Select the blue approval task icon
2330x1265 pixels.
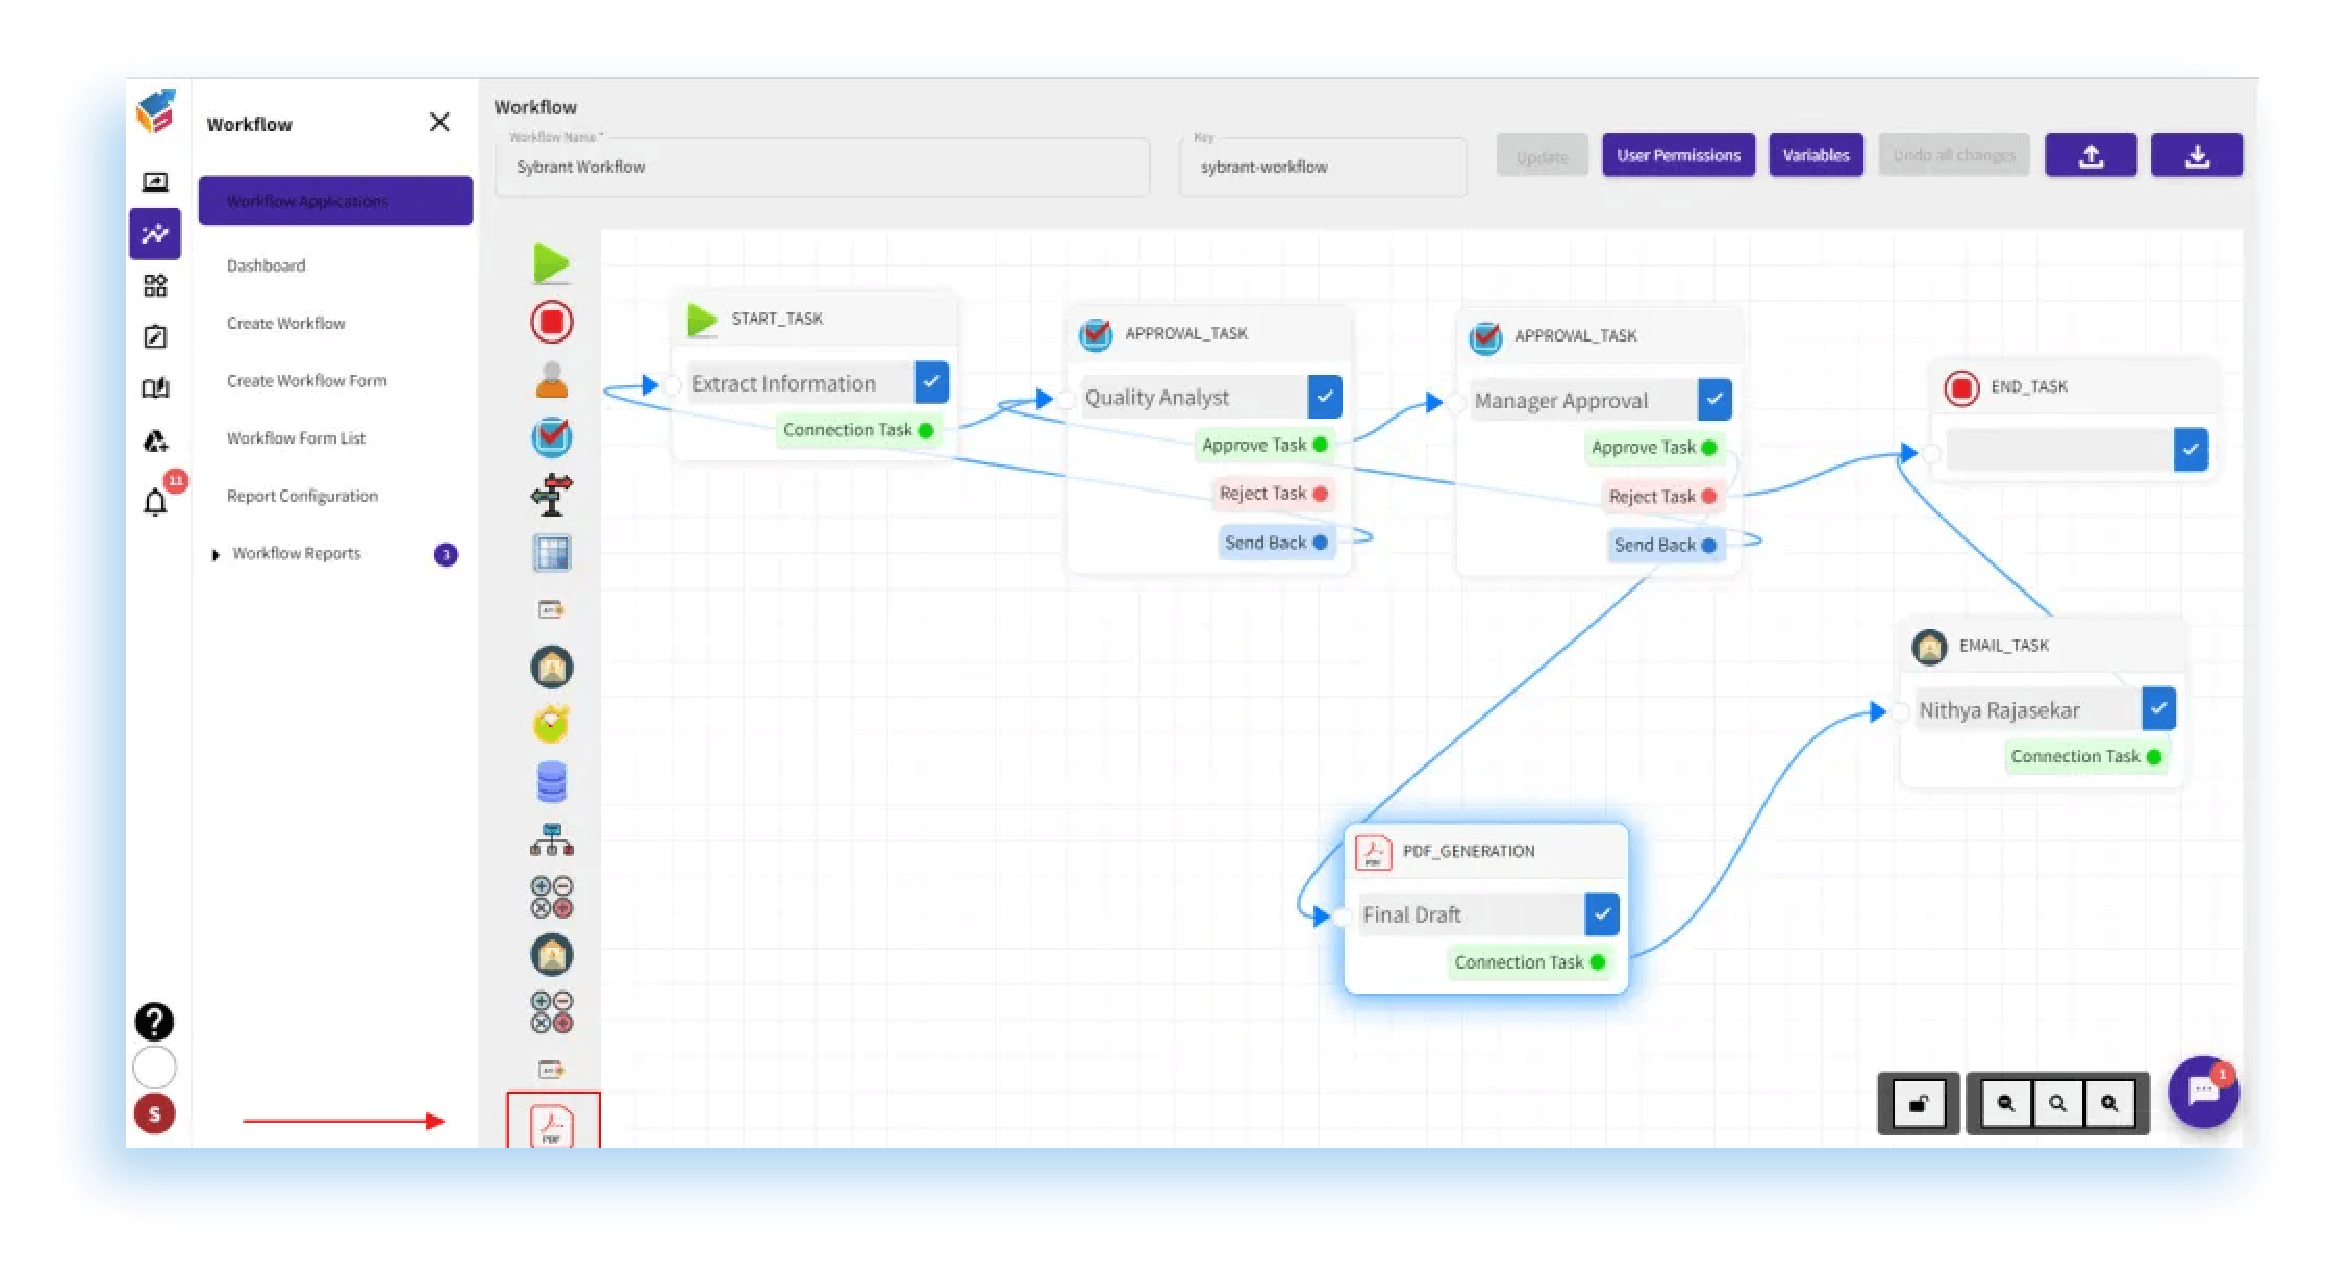pyautogui.click(x=552, y=437)
